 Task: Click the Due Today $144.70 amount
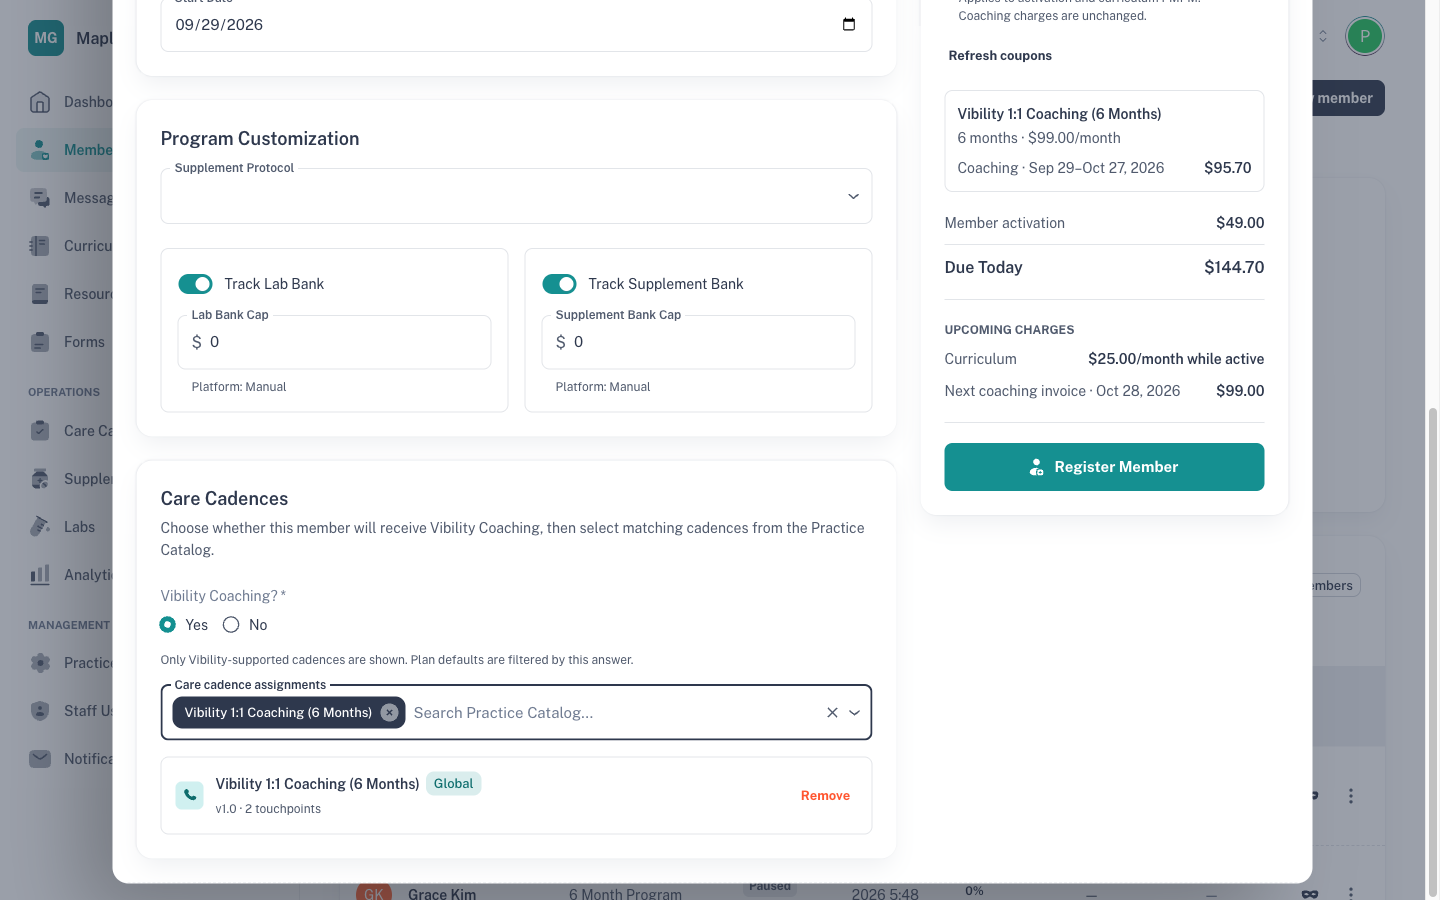1234,267
